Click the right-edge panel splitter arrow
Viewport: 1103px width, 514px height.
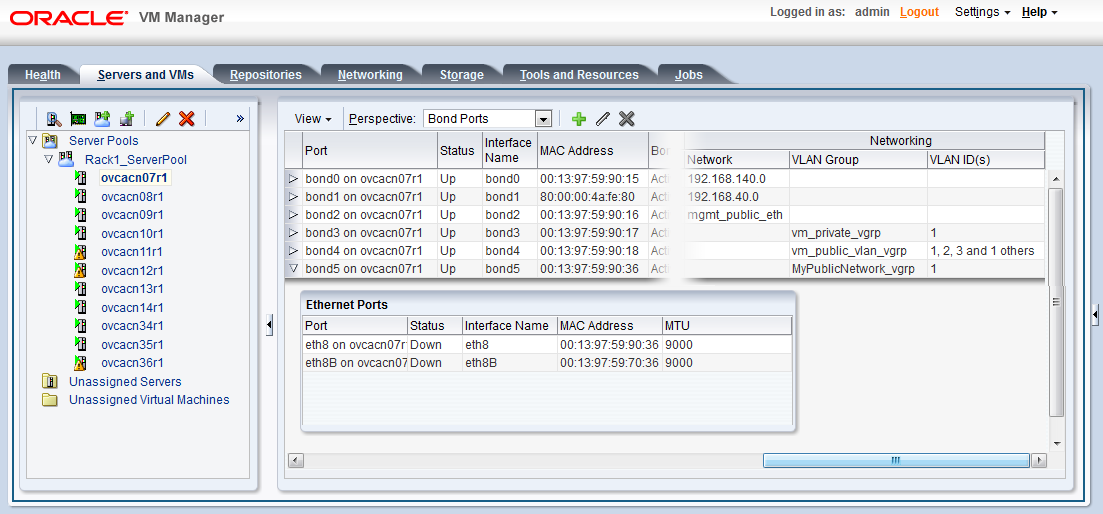pos(1095,316)
